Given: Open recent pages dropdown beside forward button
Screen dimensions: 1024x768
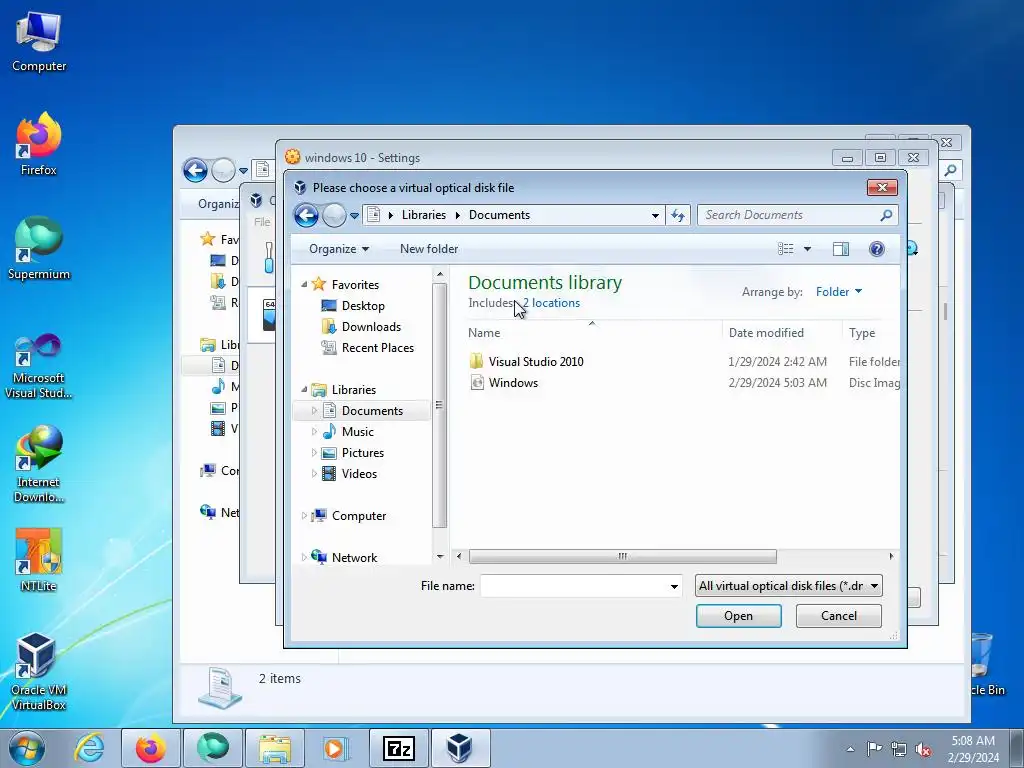Looking at the screenshot, I should tap(355, 216).
